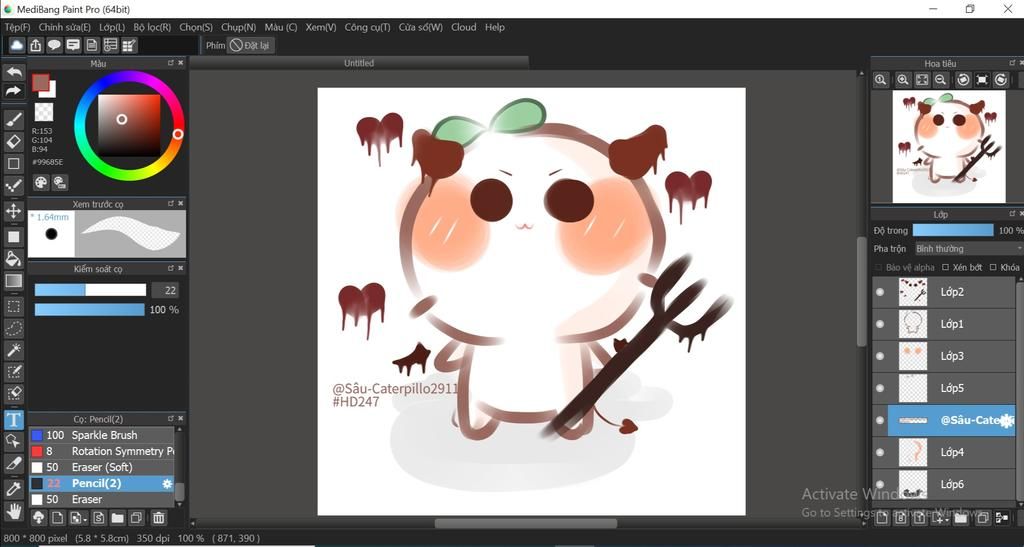Image resolution: width=1024 pixels, height=547 pixels.
Task: Hide layer Lớp3 visibility dot
Action: (880, 356)
